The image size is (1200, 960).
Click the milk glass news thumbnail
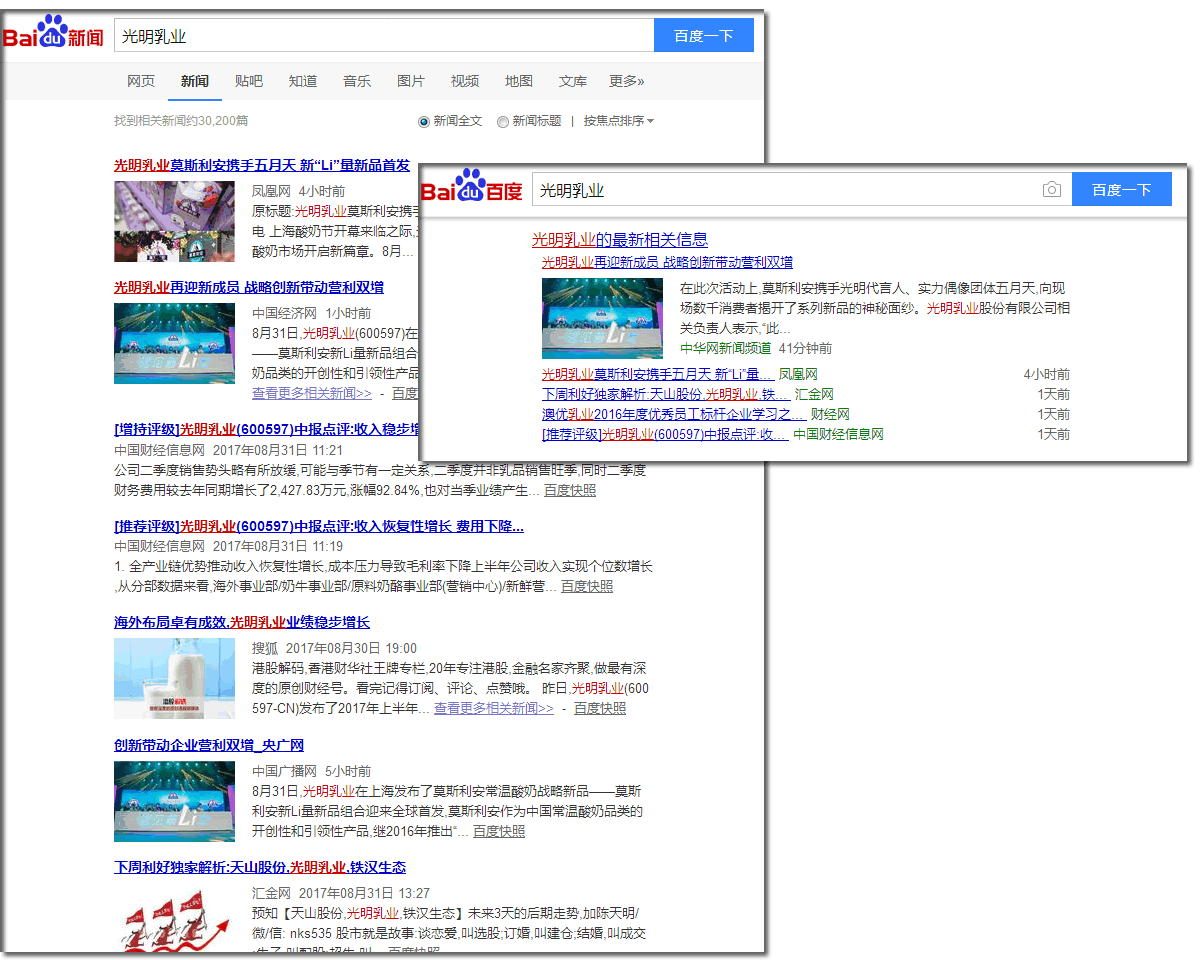174,678
